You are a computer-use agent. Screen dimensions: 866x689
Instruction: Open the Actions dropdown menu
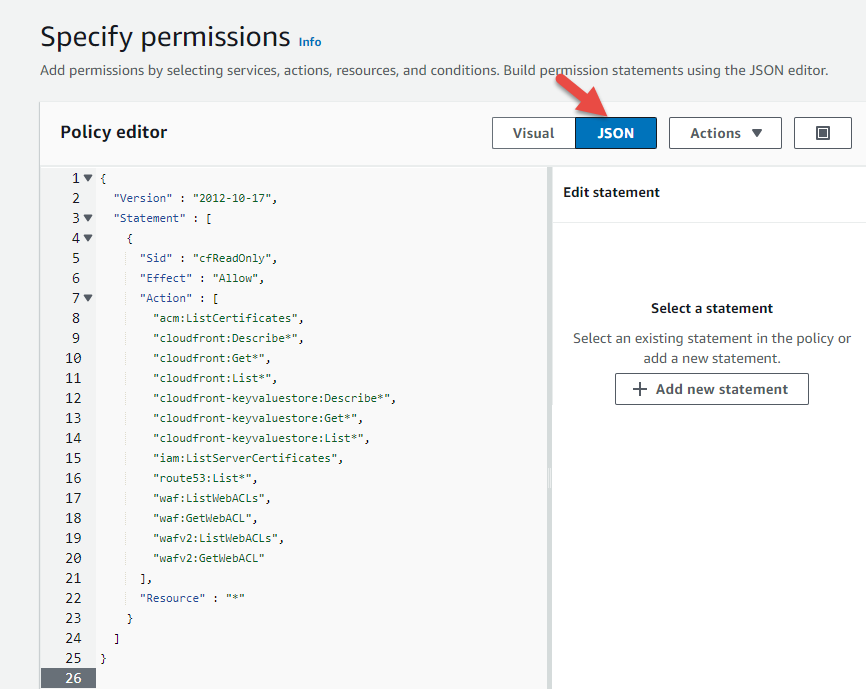click(725, 133)
